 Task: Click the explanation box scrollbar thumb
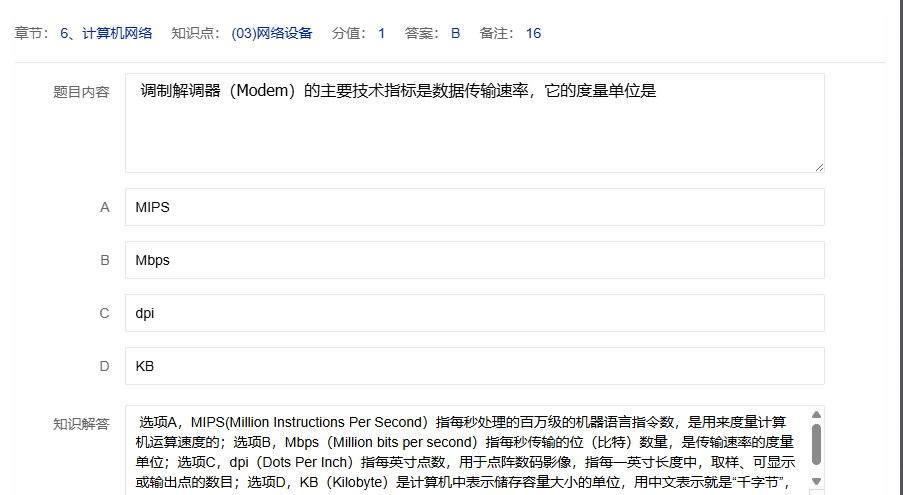point(816,444)
